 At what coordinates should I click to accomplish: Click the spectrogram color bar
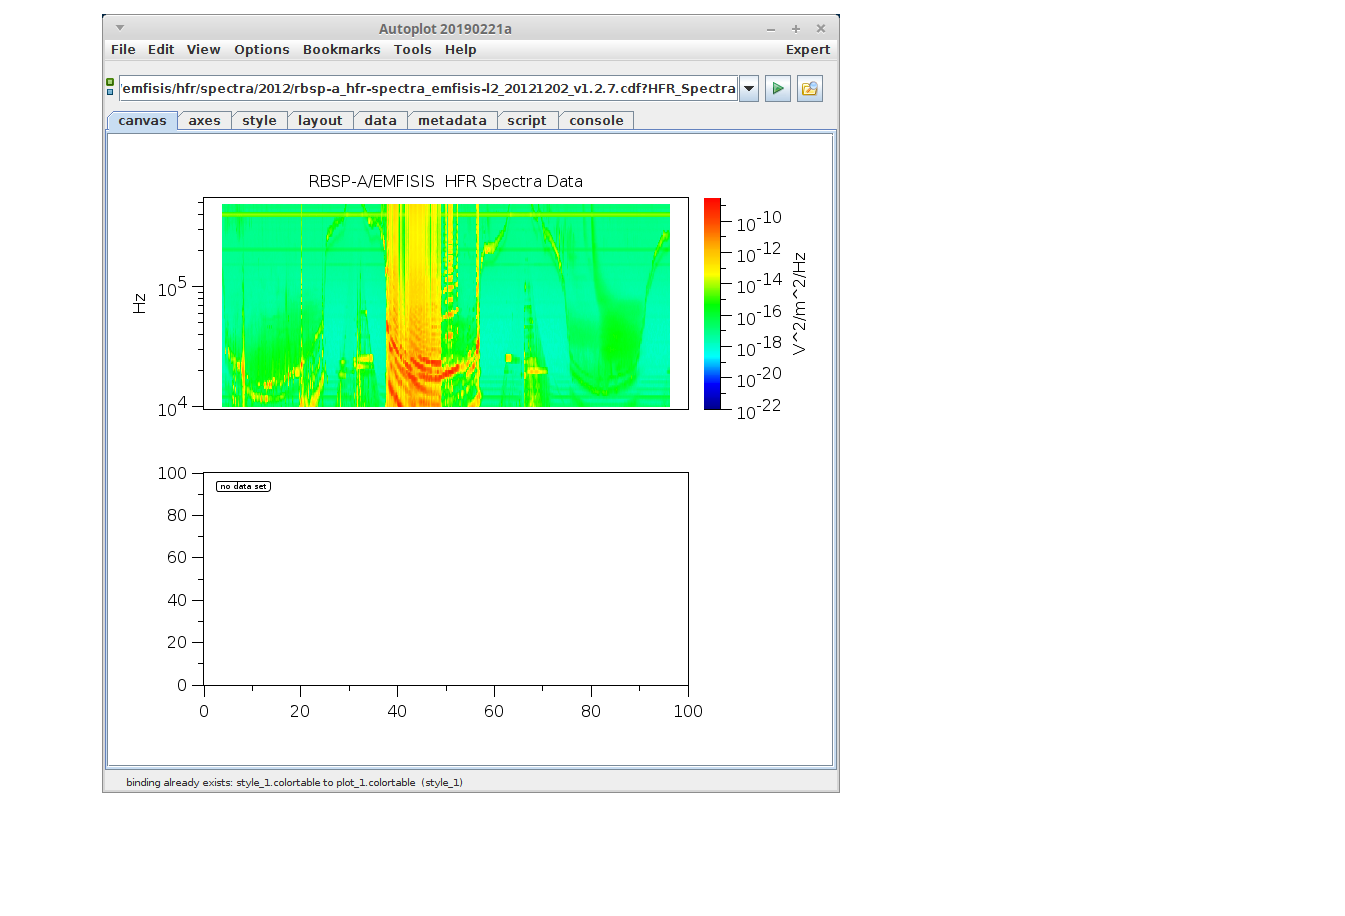pyautogui.click(x=712, y=303)
